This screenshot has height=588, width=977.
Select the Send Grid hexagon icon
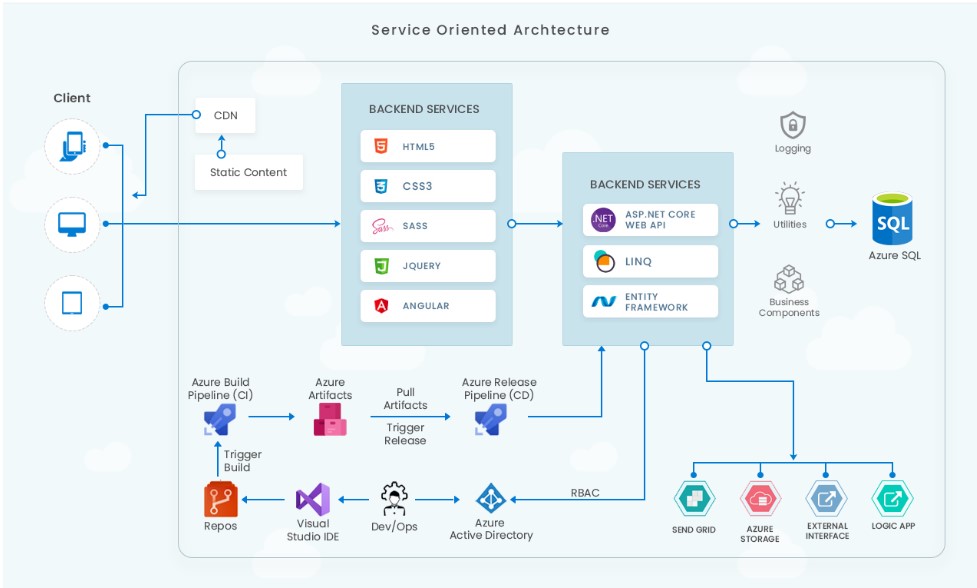pyautogui.click(x=693, y=499)
